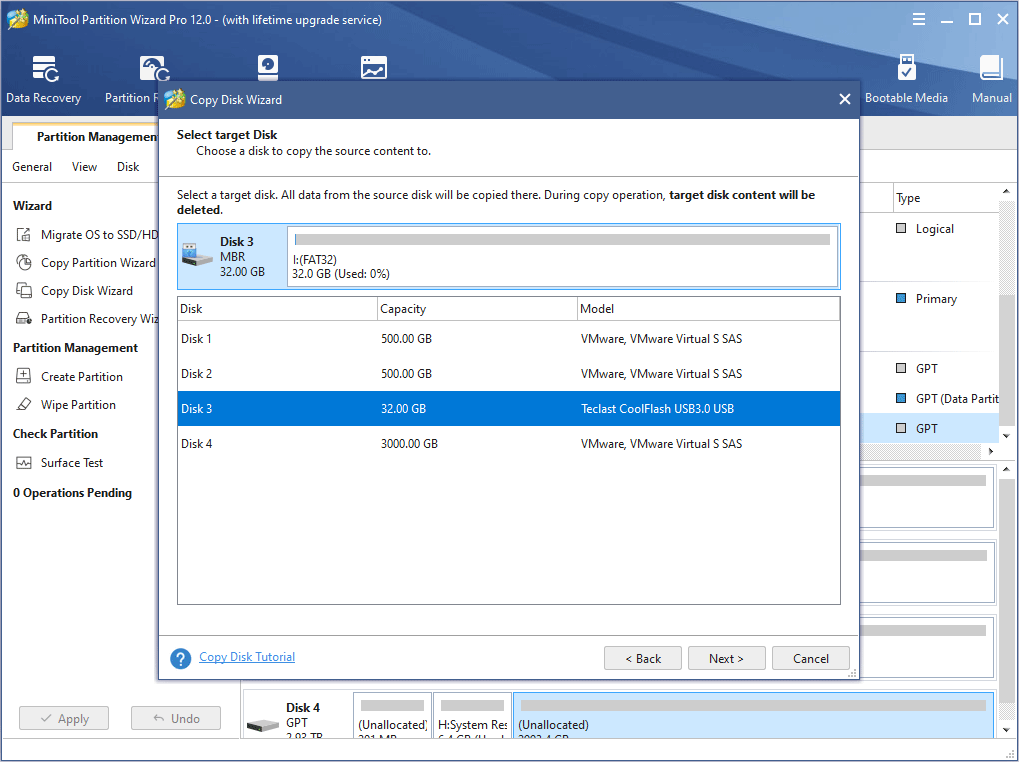This screenshot has height=762, width=1019.
Task: Click the partition list scroll-down arrow
Action: coord(1007,436)
